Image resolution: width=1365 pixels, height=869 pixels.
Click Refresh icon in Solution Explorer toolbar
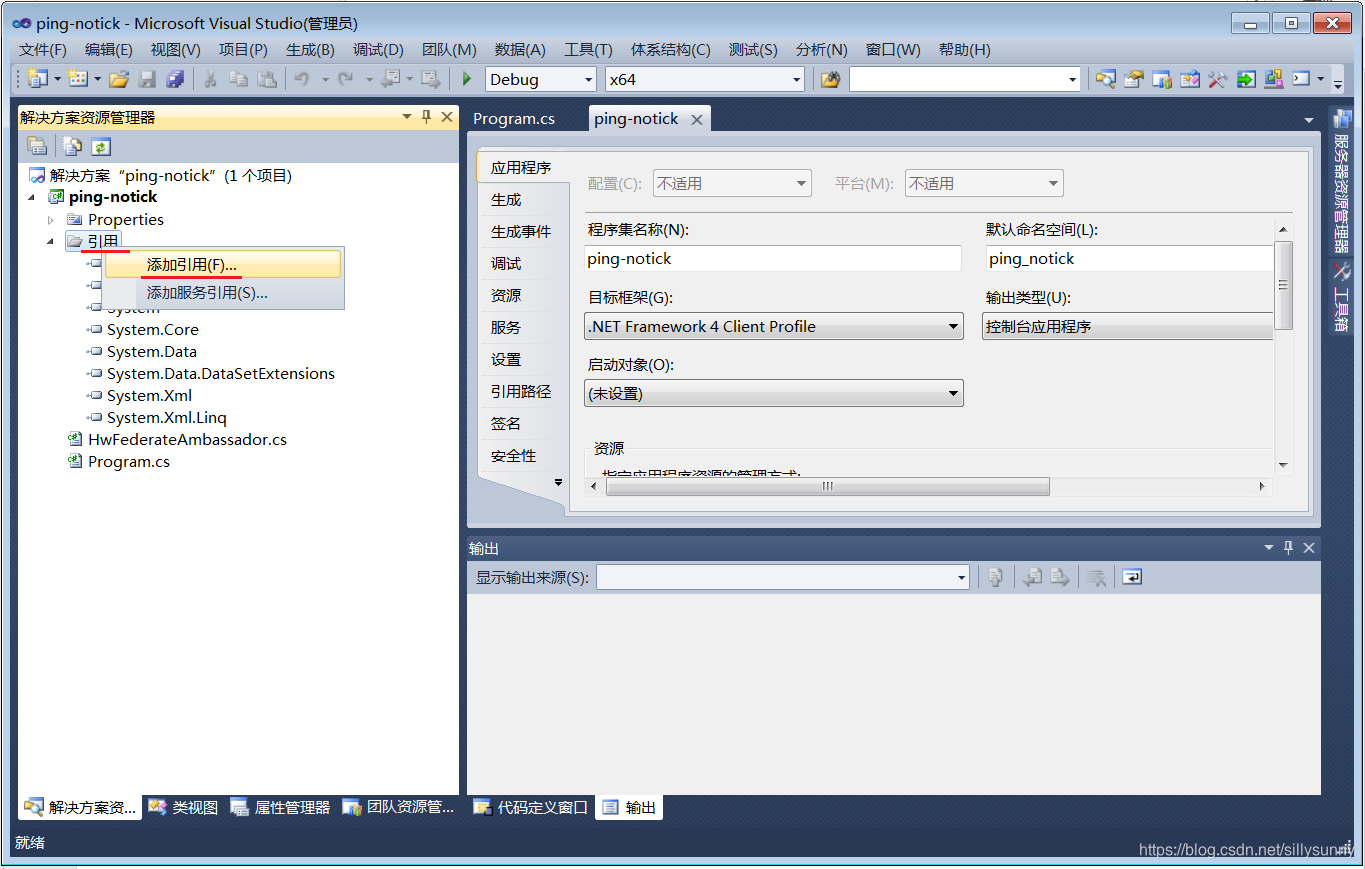tap(100, 146)
